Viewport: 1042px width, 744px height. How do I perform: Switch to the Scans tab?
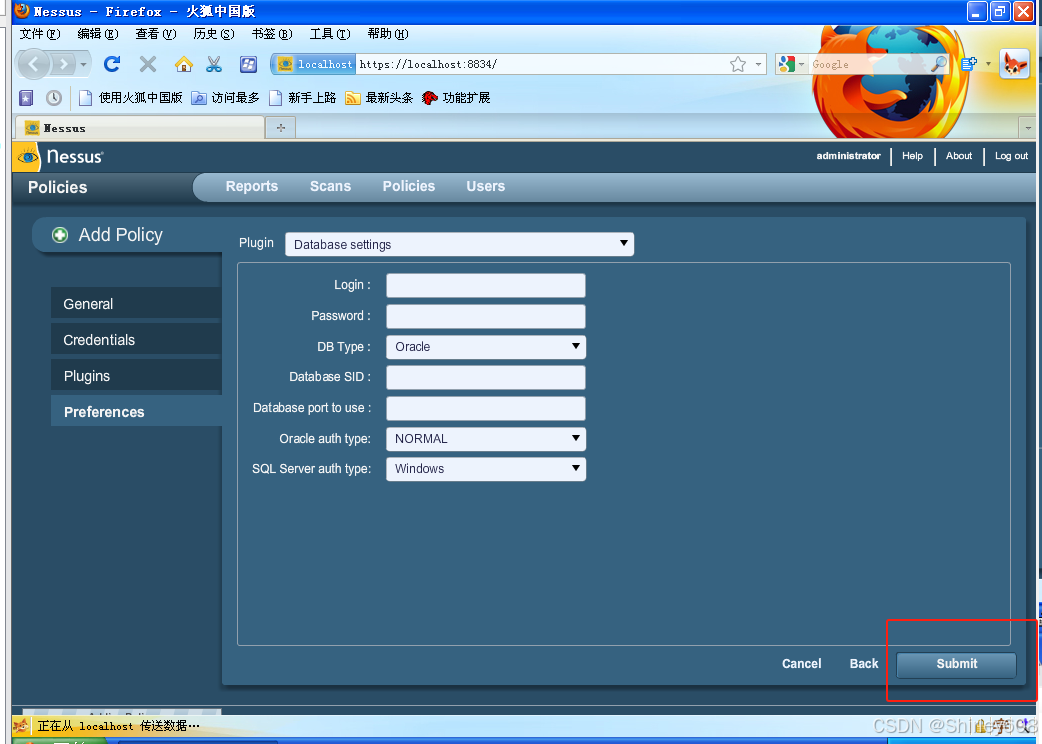(x=330, y=187)
